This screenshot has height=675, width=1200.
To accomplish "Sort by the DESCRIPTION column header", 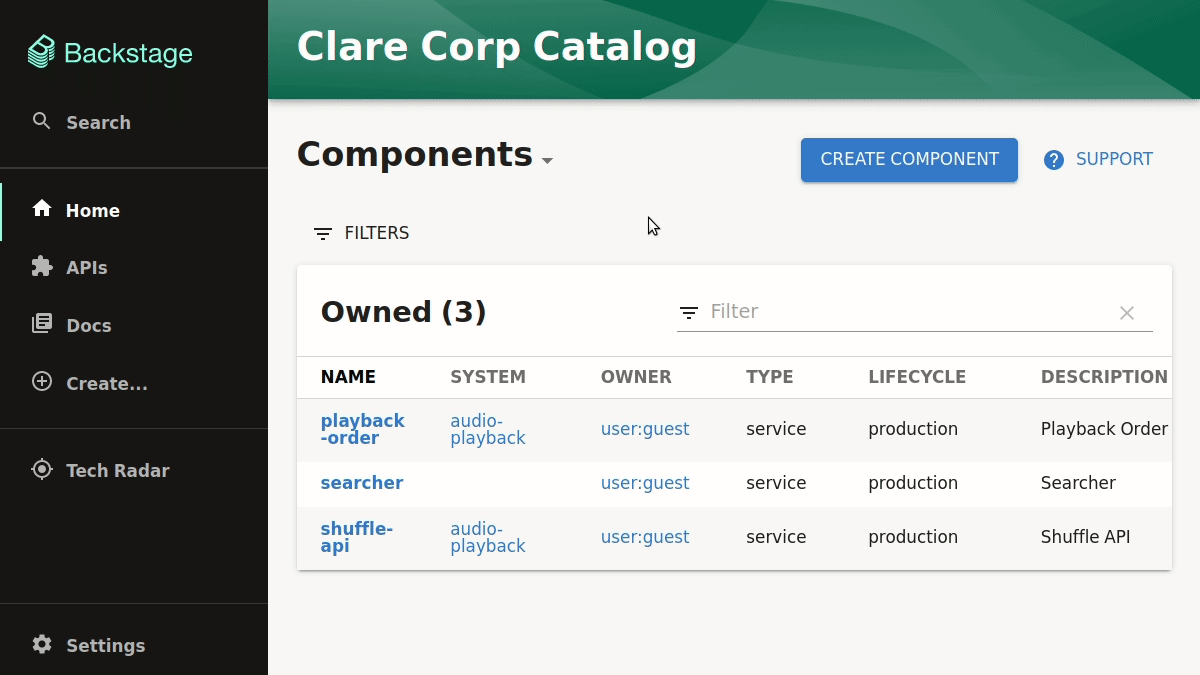I will click(x=1104, y=377).
